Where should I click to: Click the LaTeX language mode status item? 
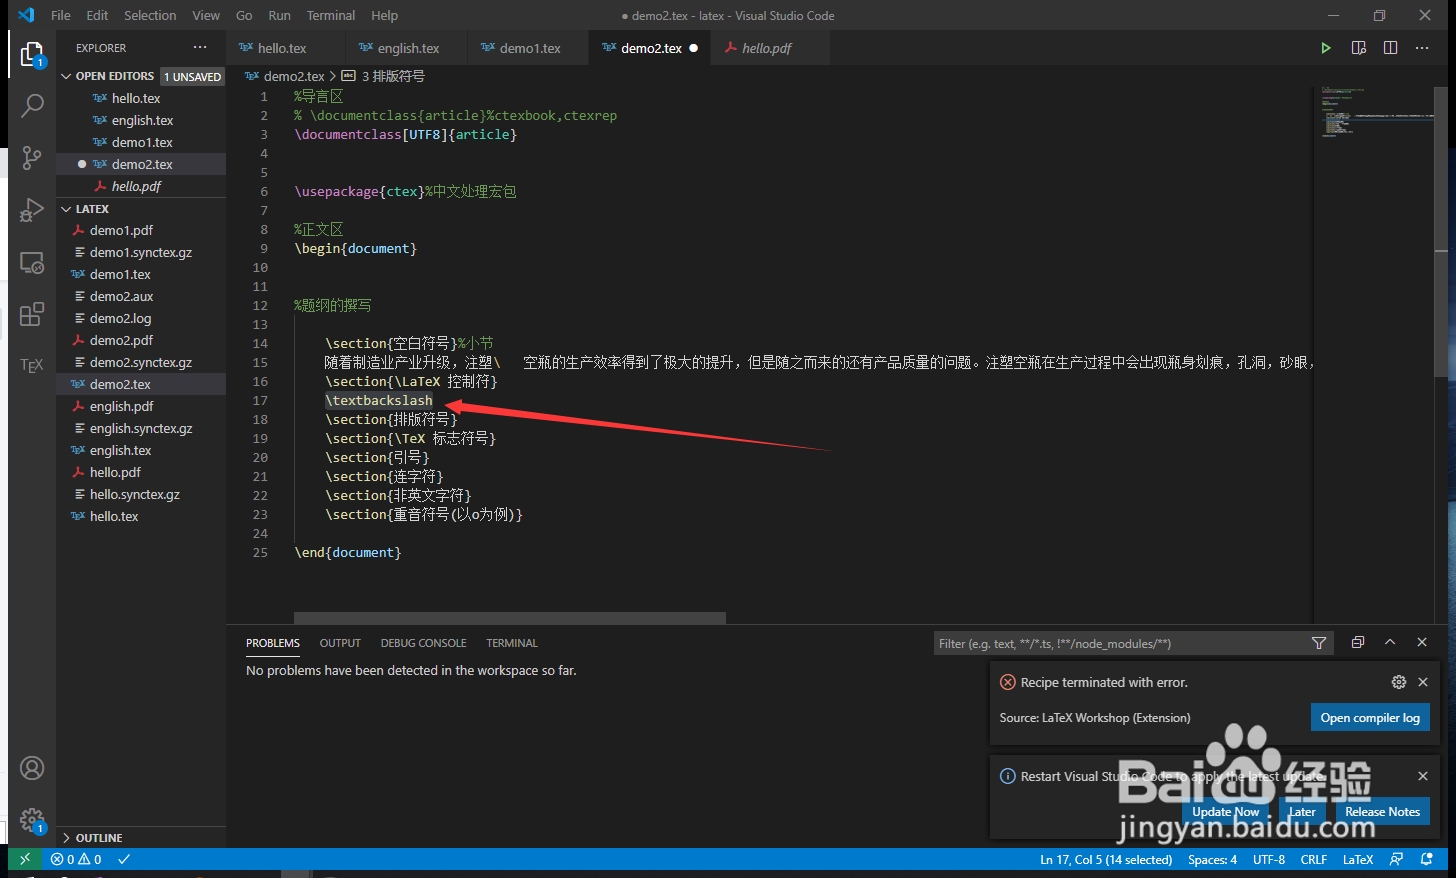pos(1357,859)
